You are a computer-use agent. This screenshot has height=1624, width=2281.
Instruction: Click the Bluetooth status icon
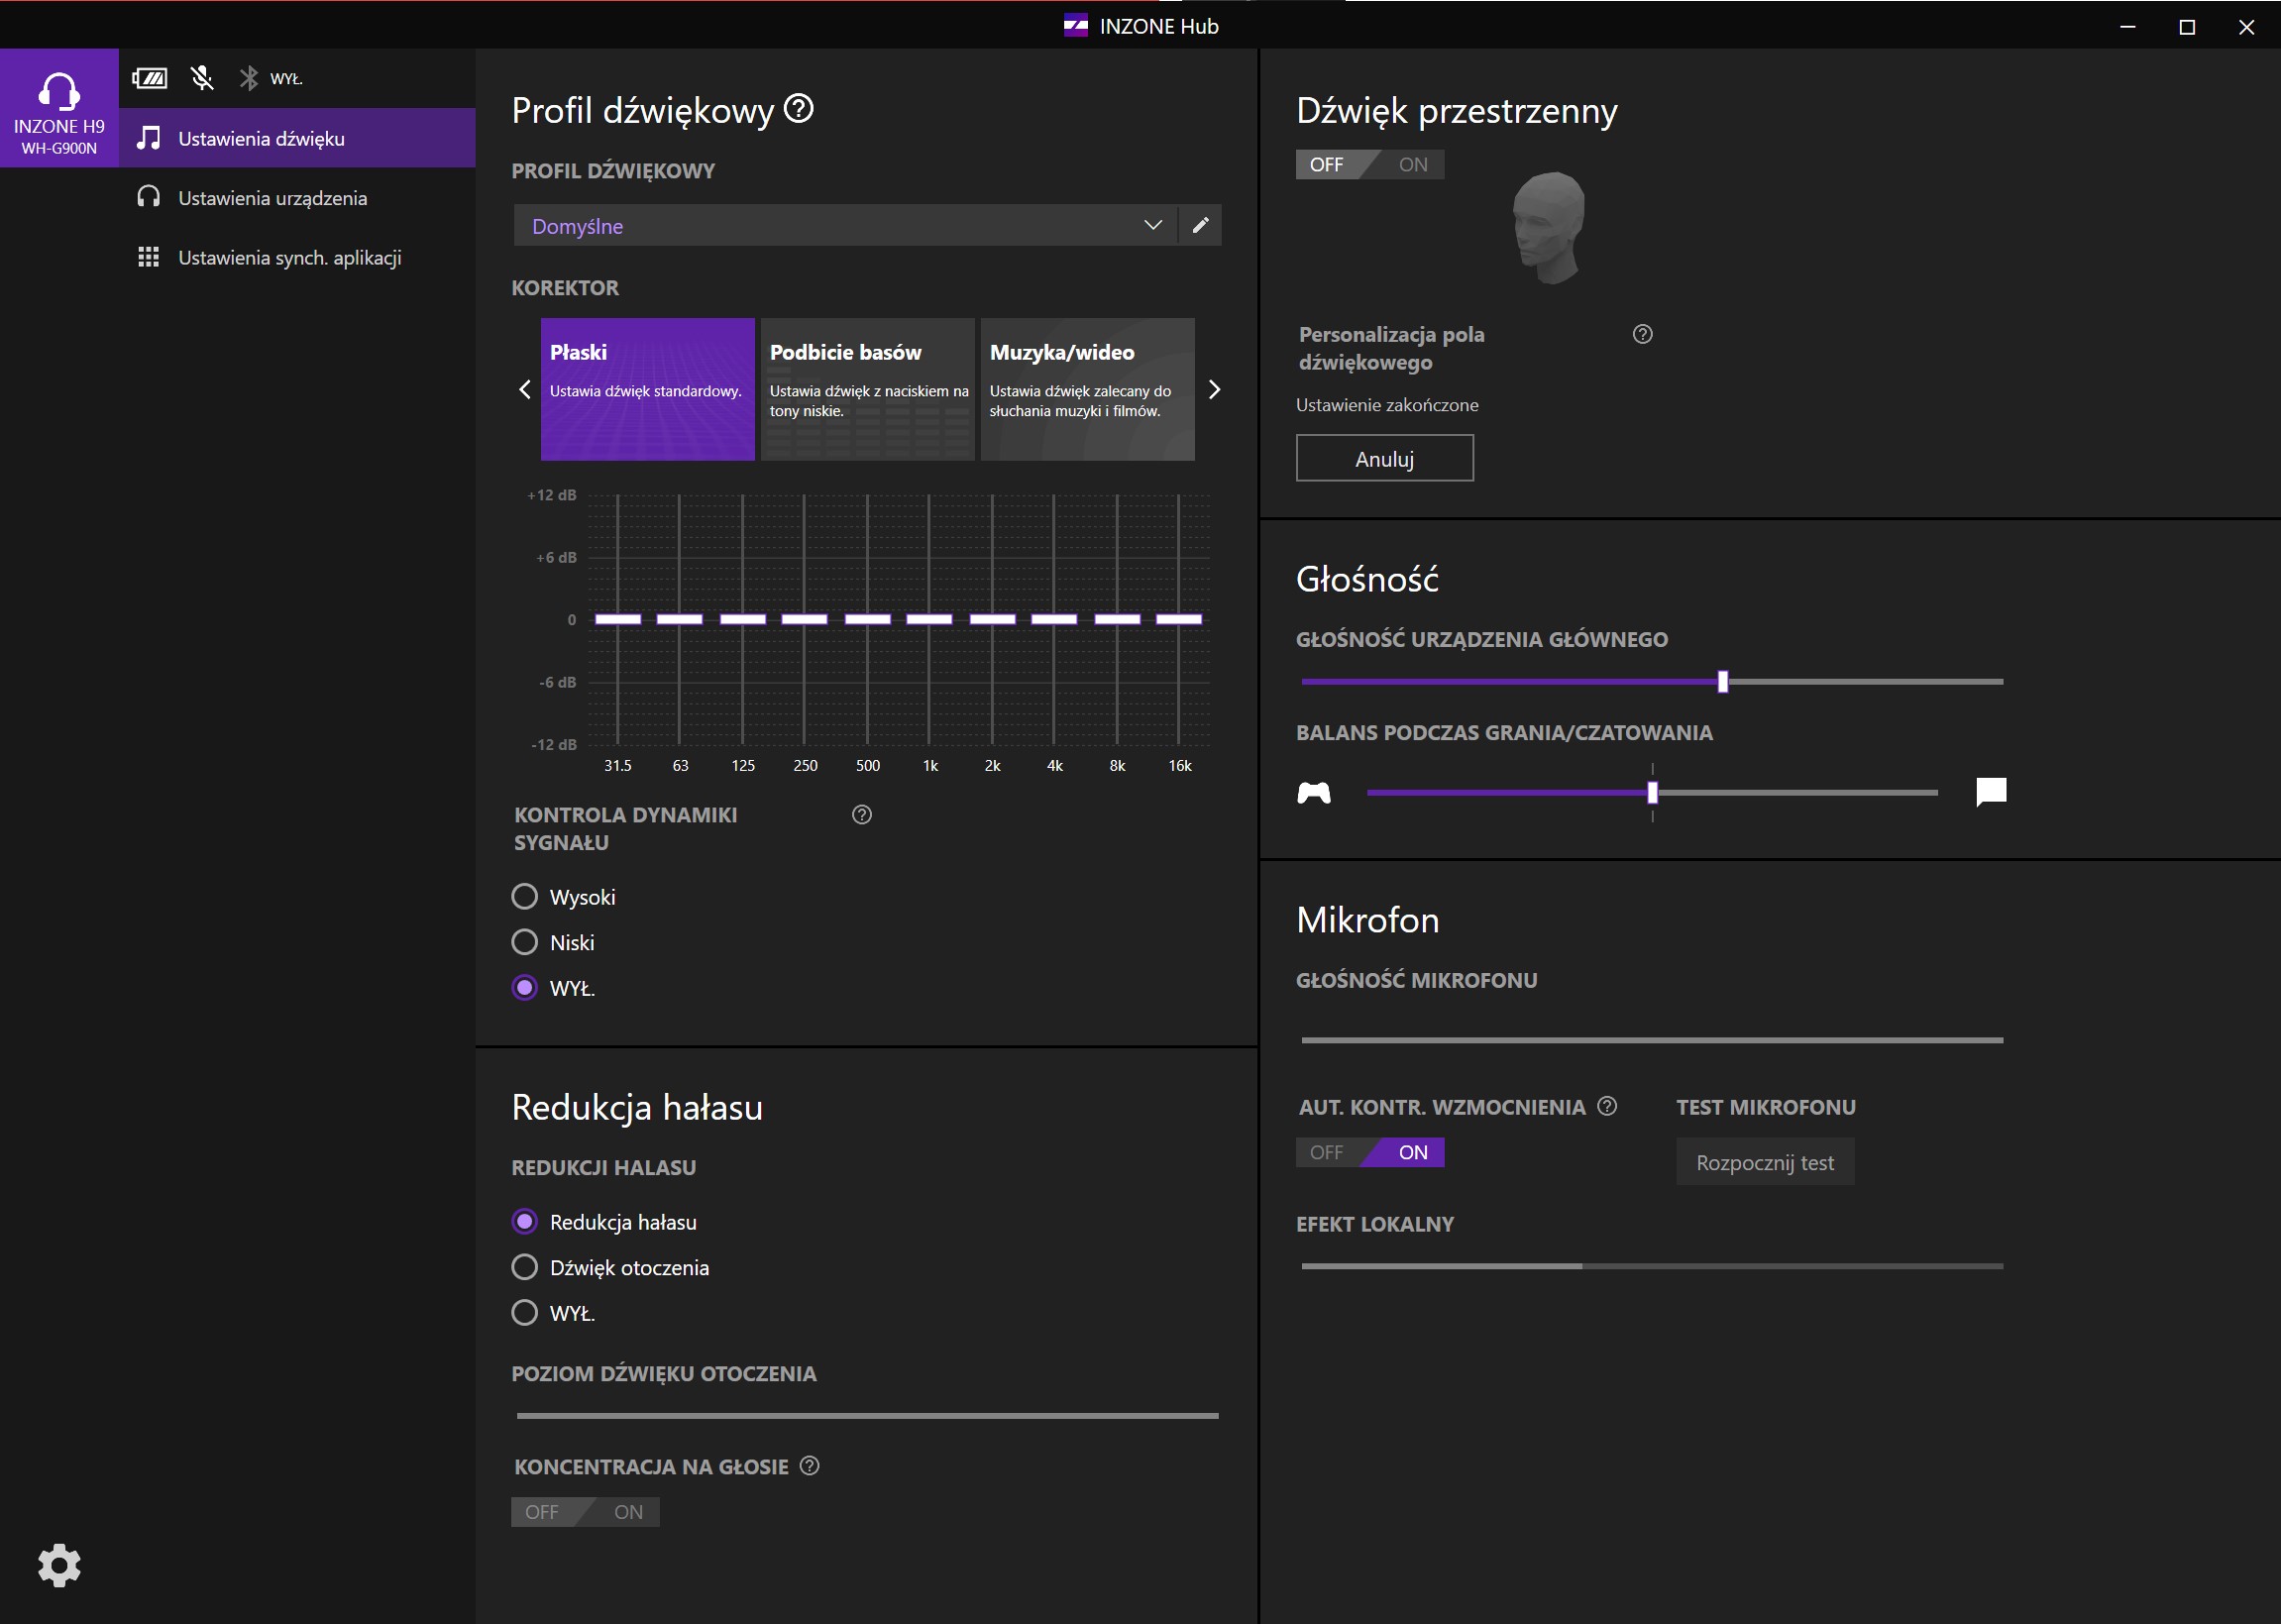click(x=249, y=78)
